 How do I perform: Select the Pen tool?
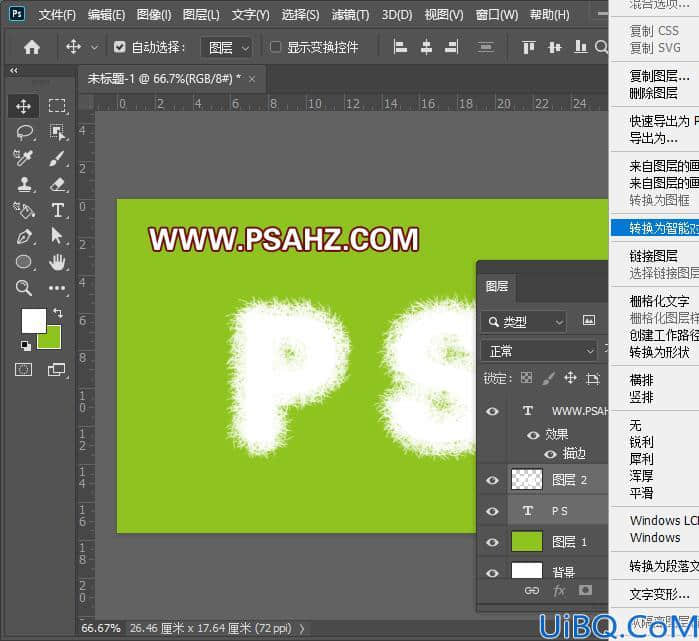[24, 236]
